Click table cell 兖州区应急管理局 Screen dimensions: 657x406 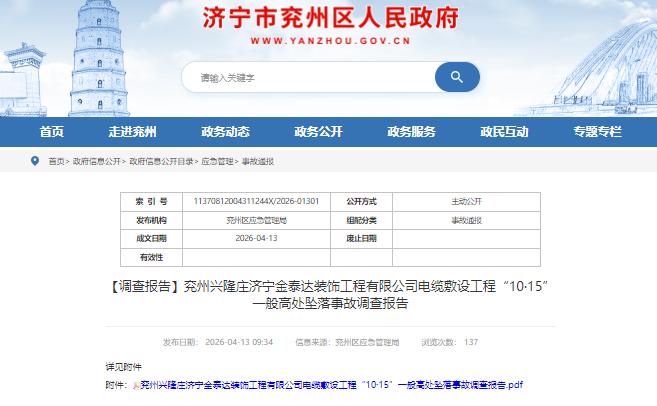pos(256,220)
